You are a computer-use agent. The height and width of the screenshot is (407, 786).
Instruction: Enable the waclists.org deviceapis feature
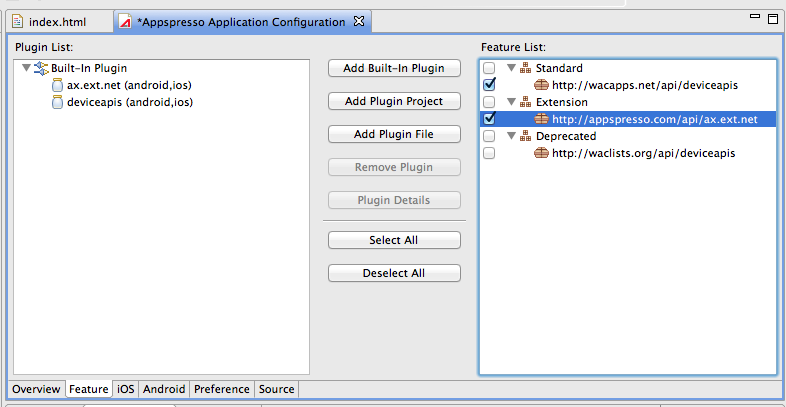click(489, 153)
